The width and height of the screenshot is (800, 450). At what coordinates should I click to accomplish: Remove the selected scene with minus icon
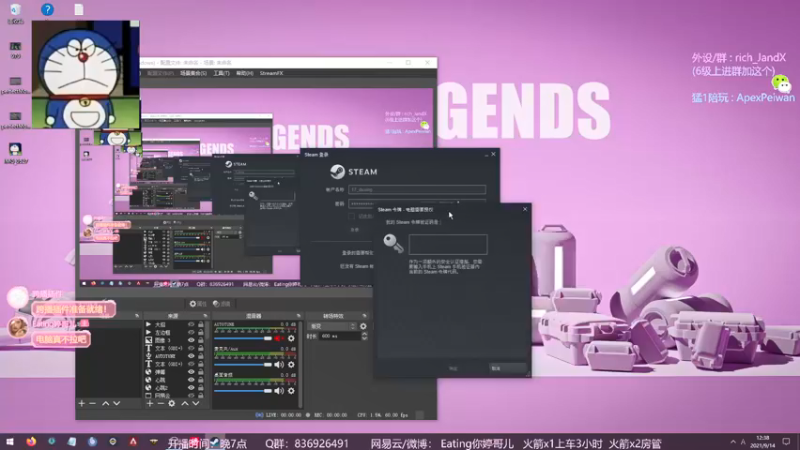coord(92,403)
